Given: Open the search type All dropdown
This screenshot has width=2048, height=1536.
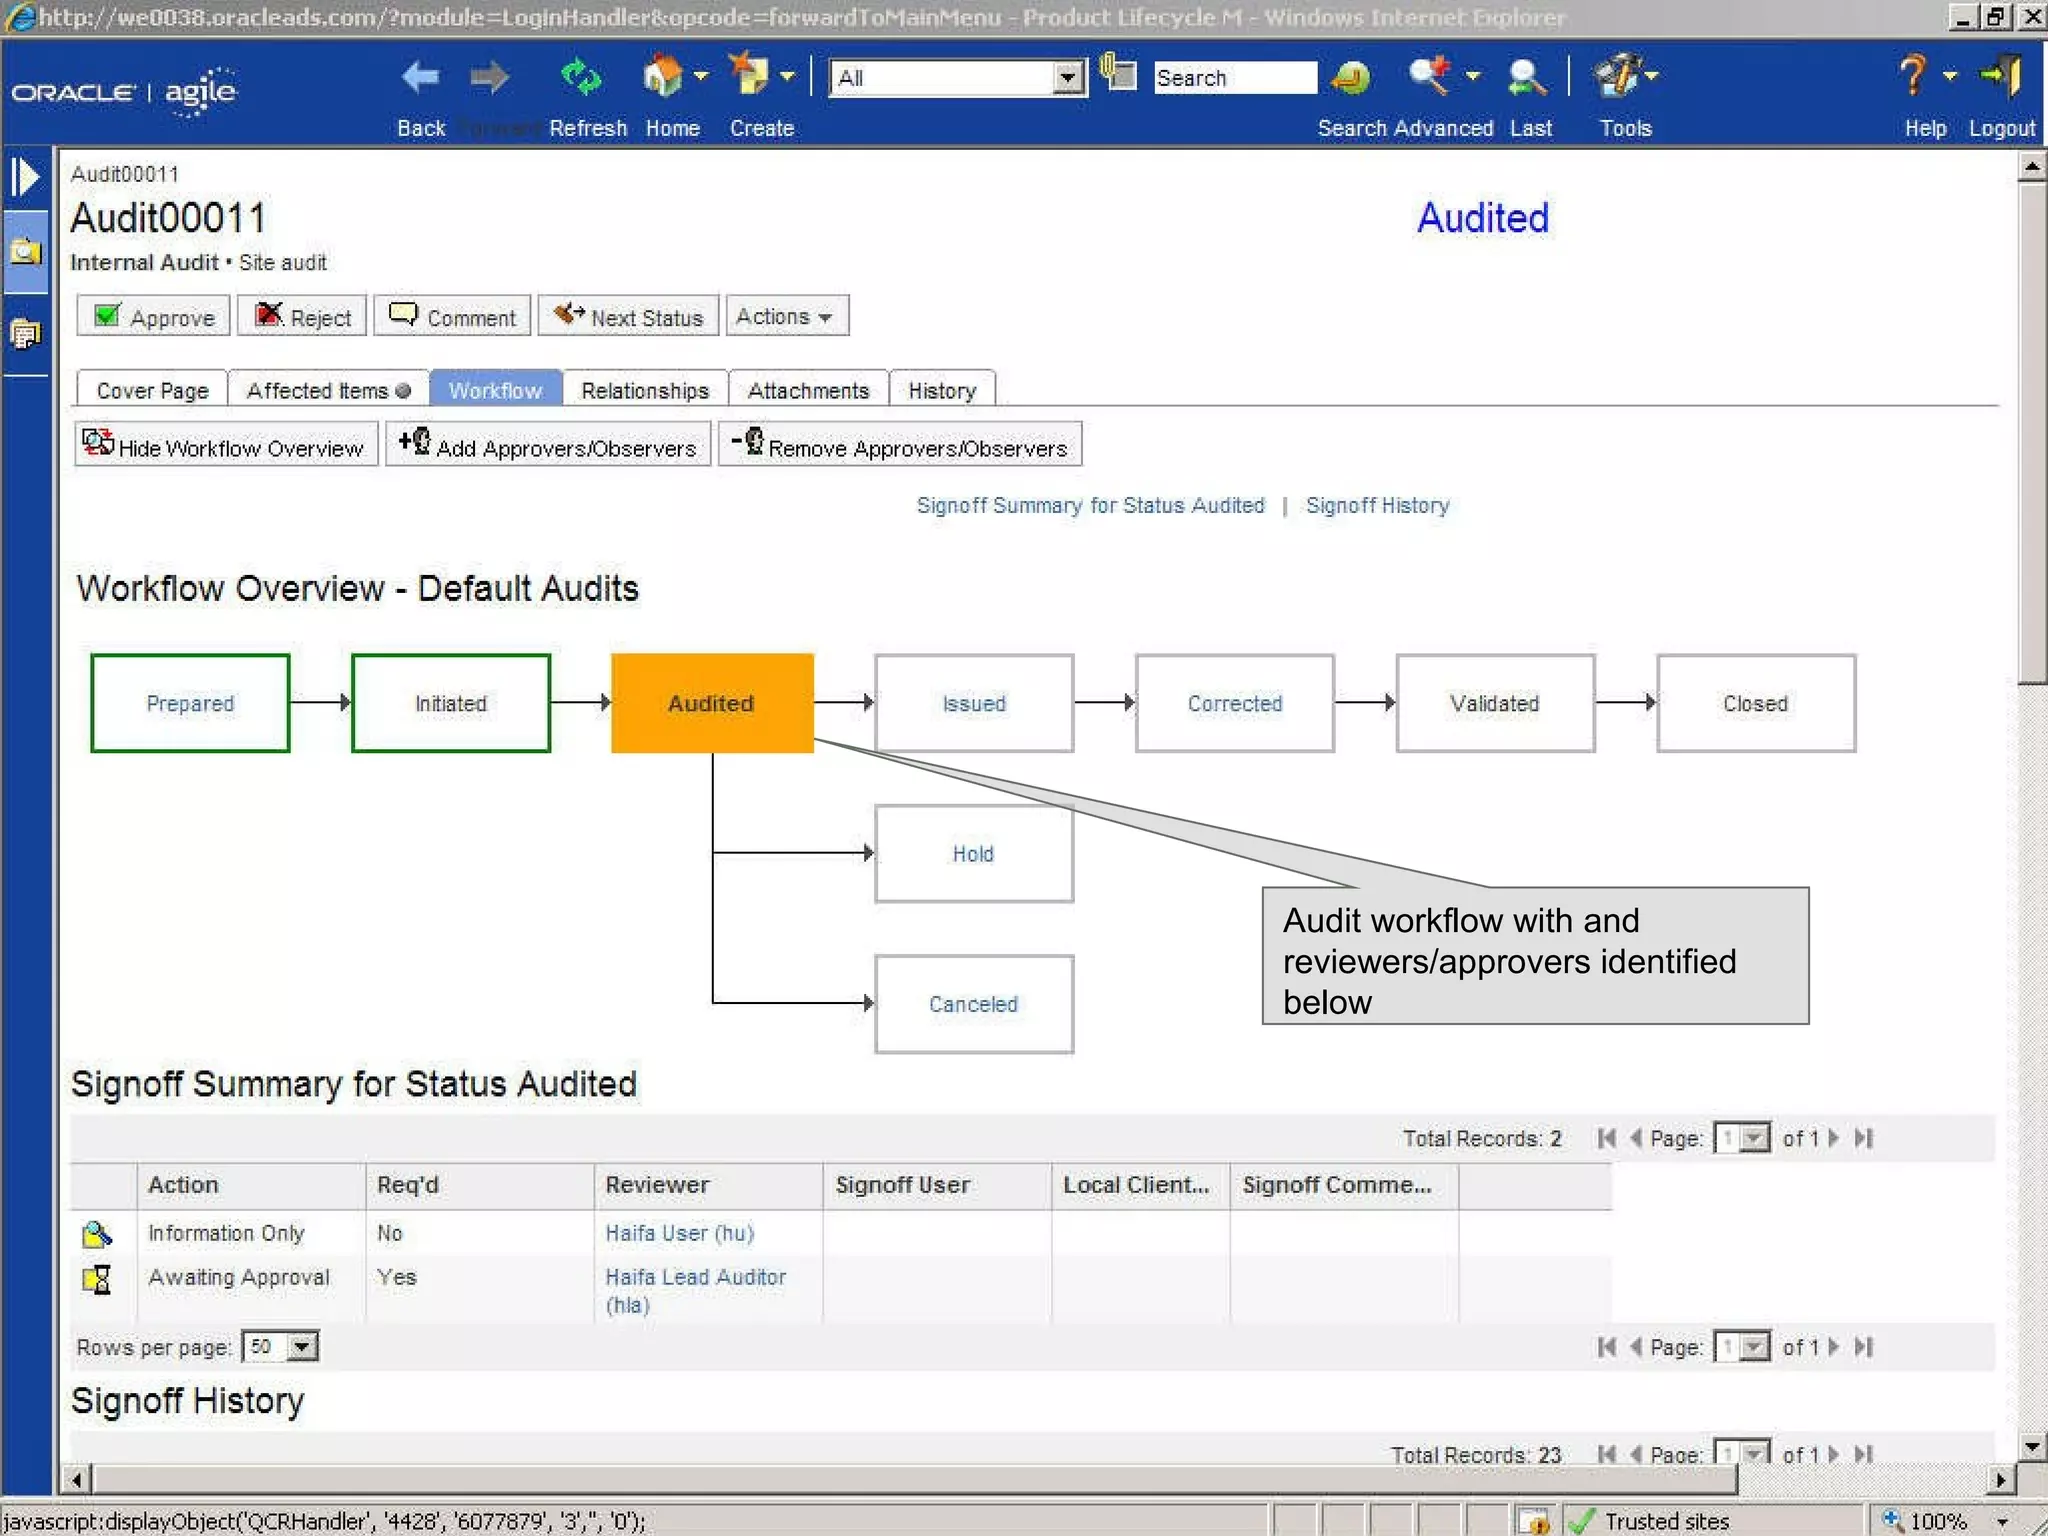Looking at the screenshot, I should coord(1068,78).
